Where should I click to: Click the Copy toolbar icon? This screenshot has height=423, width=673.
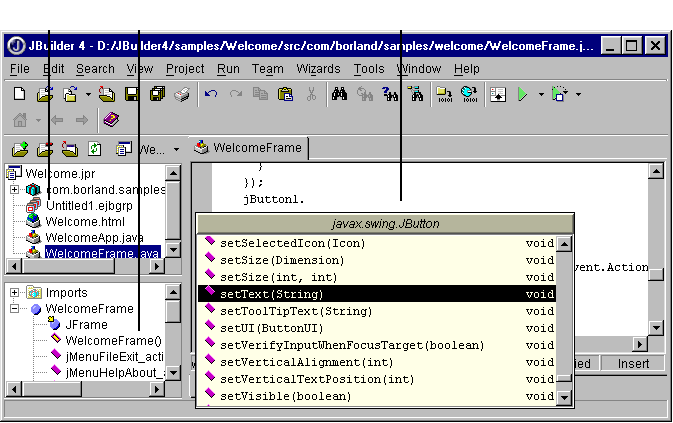[x=260, y=94]
